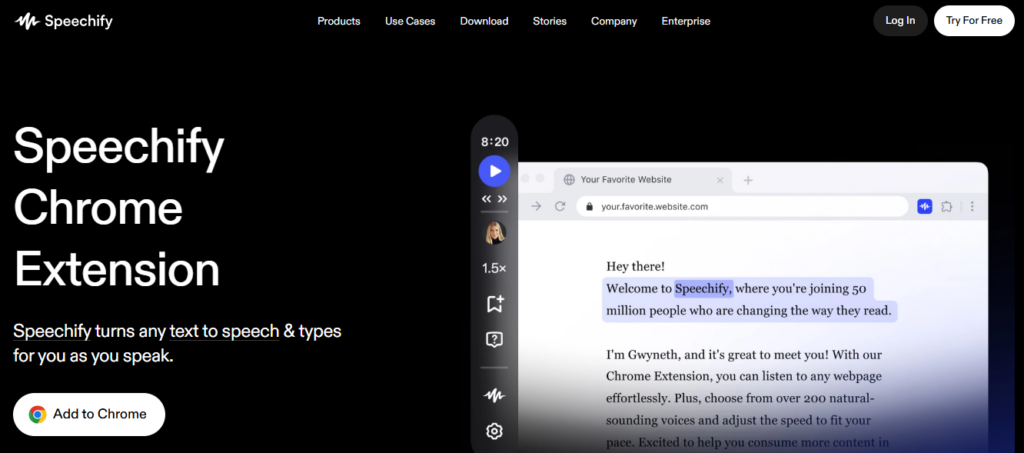Image resolution: width=1024 pixels, height=453 pixels.
Task: Click the question mark help icon
Action: [x=494, y=339]
